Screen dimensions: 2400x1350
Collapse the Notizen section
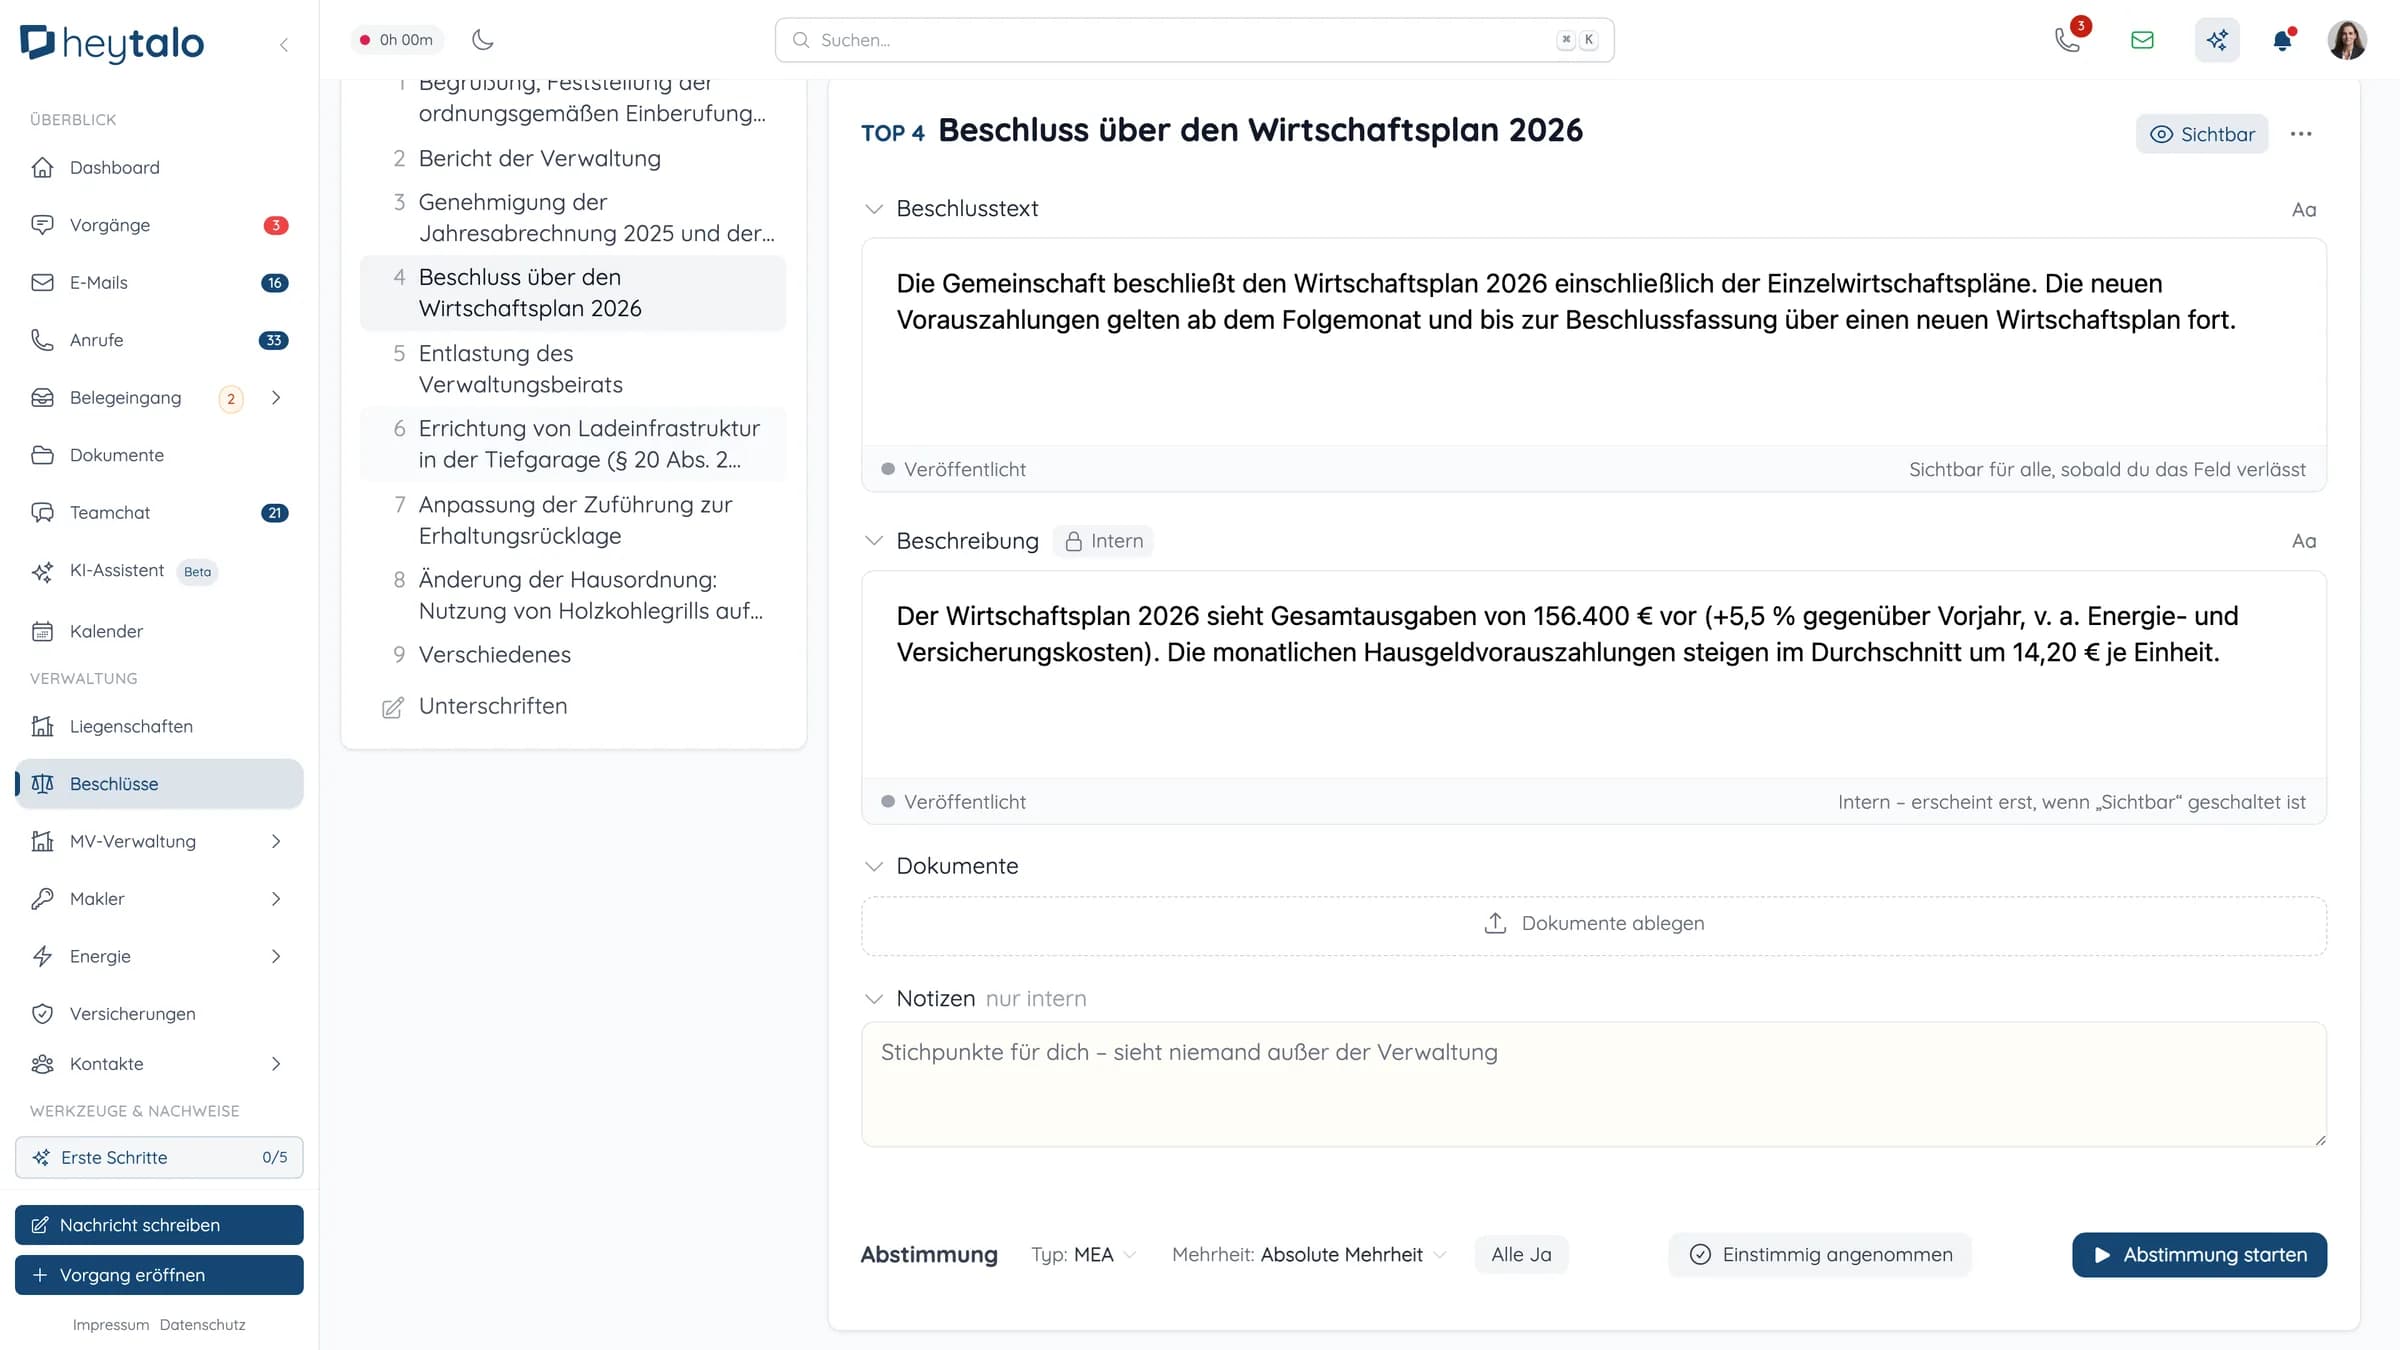(x=874, y=999)
